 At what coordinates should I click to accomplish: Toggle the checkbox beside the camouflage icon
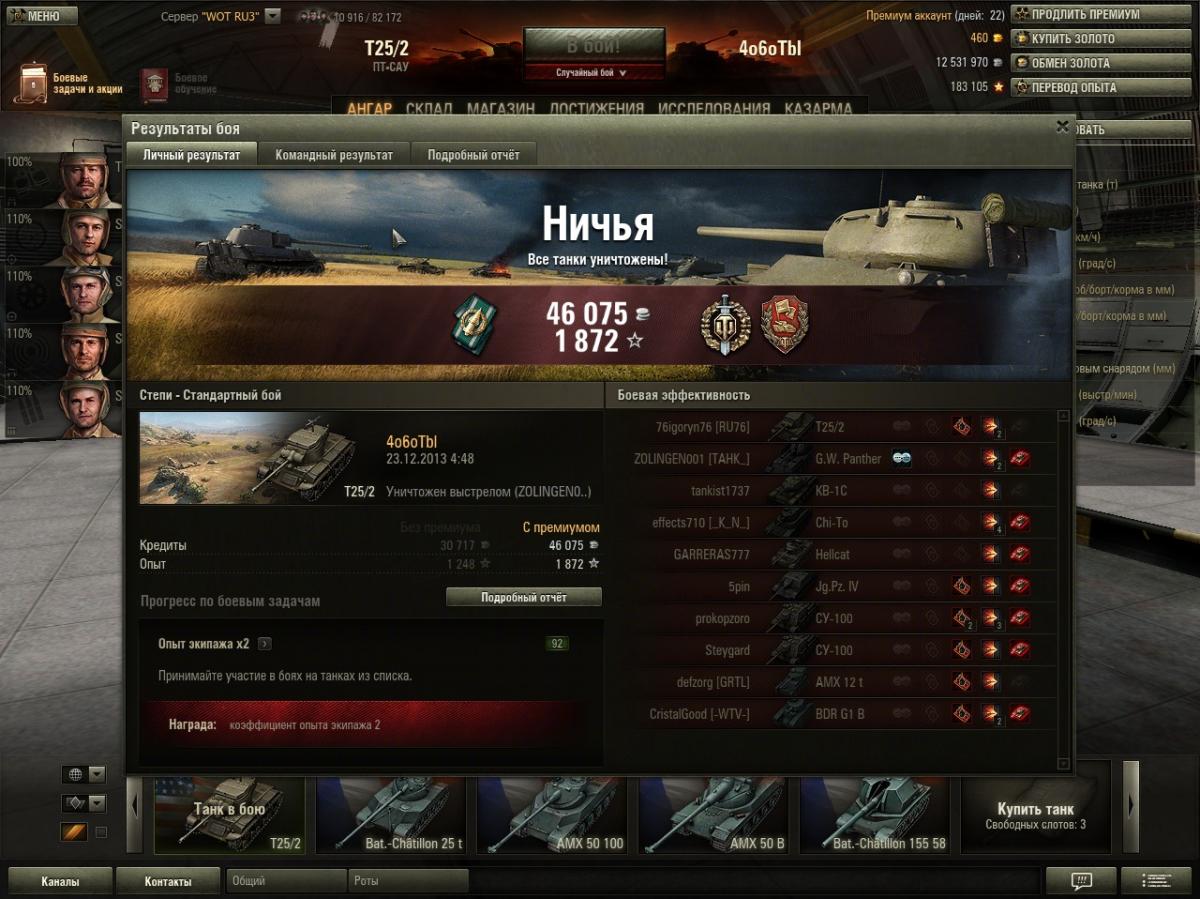coord(100,831)
